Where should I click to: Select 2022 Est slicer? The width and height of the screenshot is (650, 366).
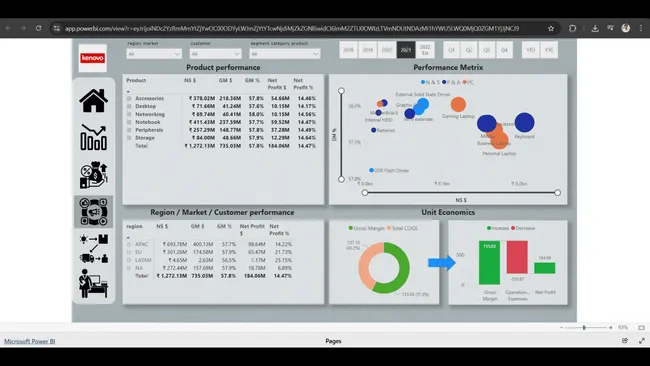click(425, 50)
